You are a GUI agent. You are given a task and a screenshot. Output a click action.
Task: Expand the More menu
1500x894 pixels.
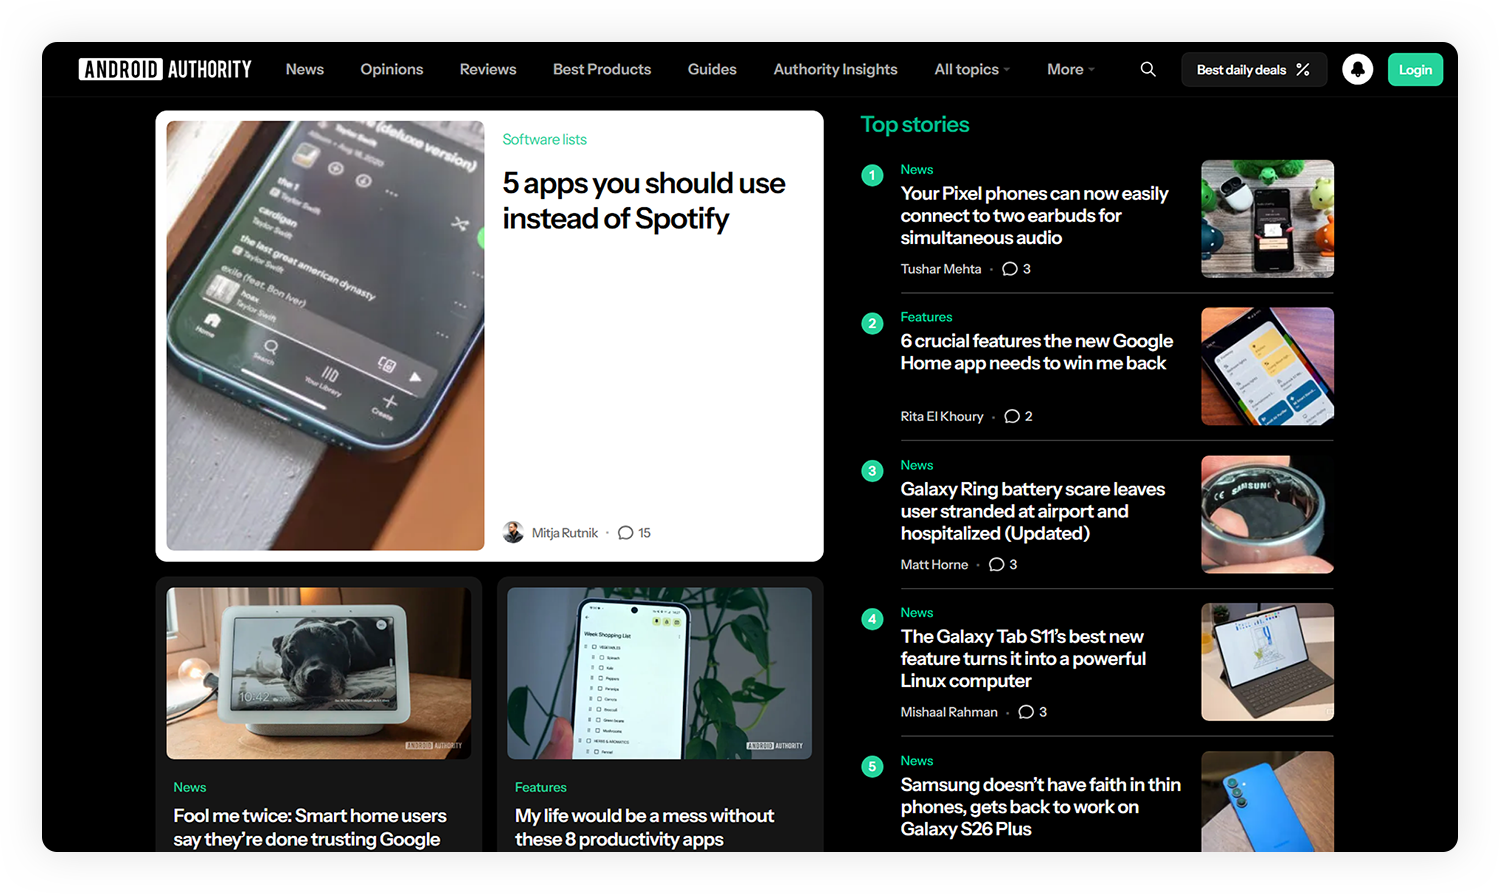coord(1070,69)
